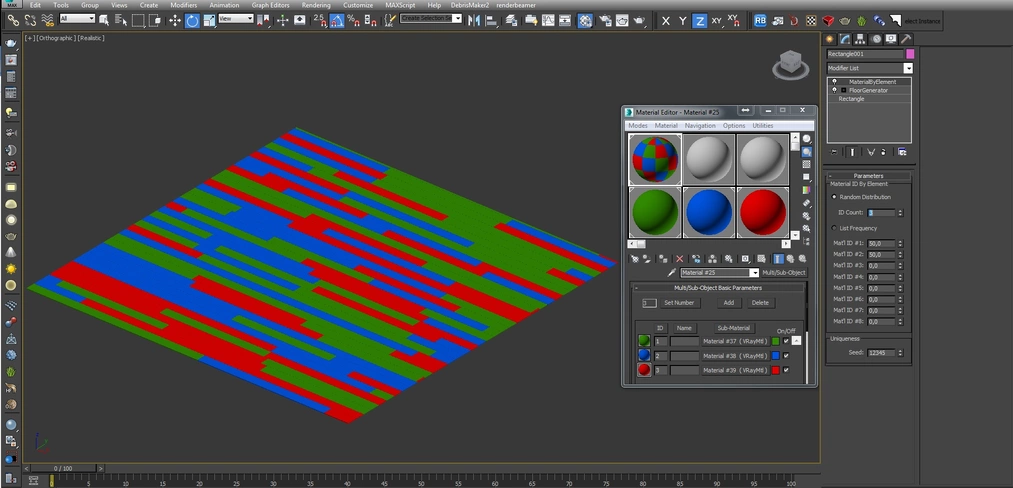
Task: Select the multicolor checker sample sphere
Action: (x=654, y=159)
